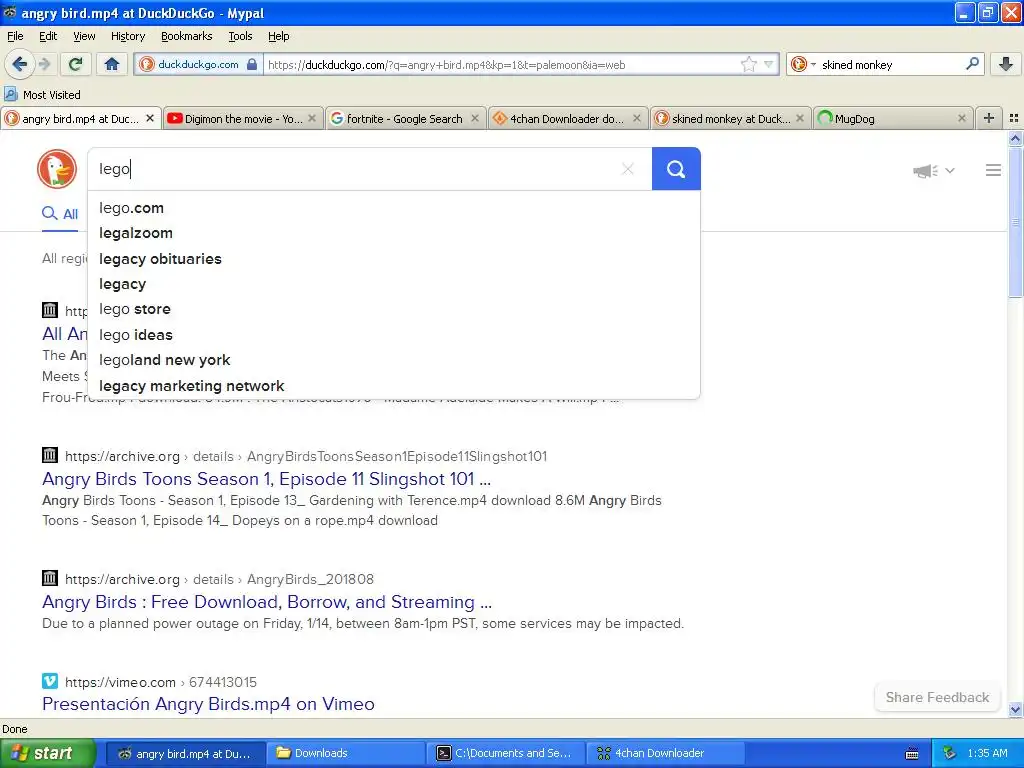This screenshot has width=1024, height=768.
Task: Open the History menu
Action: (x=128, y=36)
